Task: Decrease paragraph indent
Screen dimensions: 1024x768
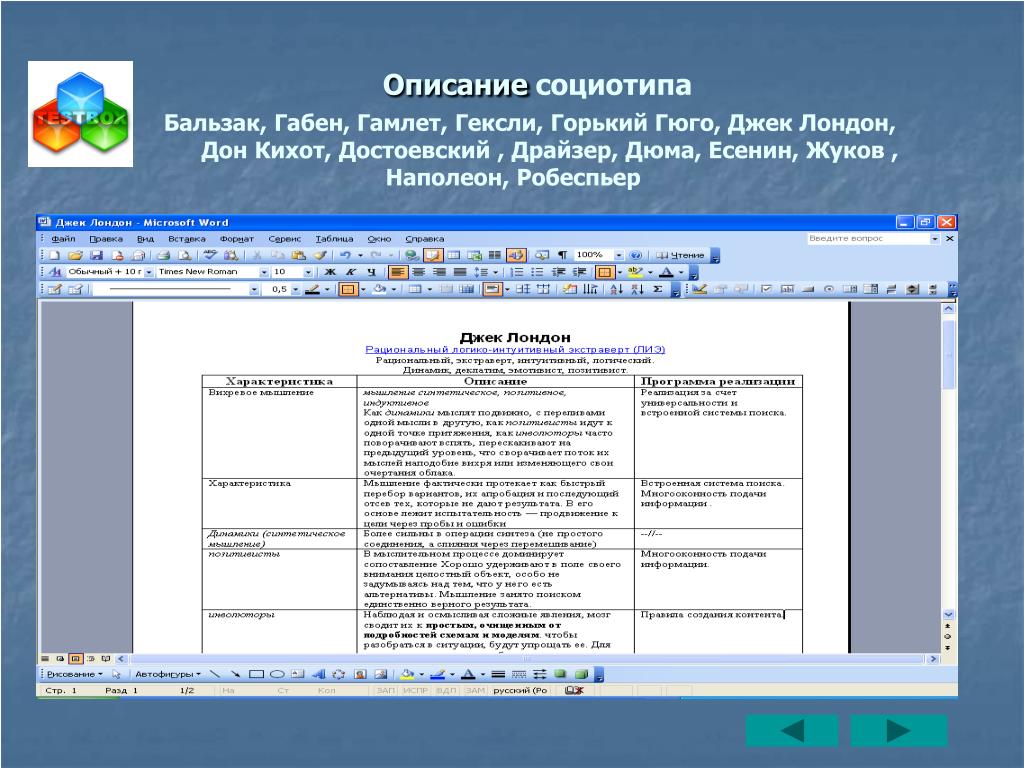Action: pos(558,272)
